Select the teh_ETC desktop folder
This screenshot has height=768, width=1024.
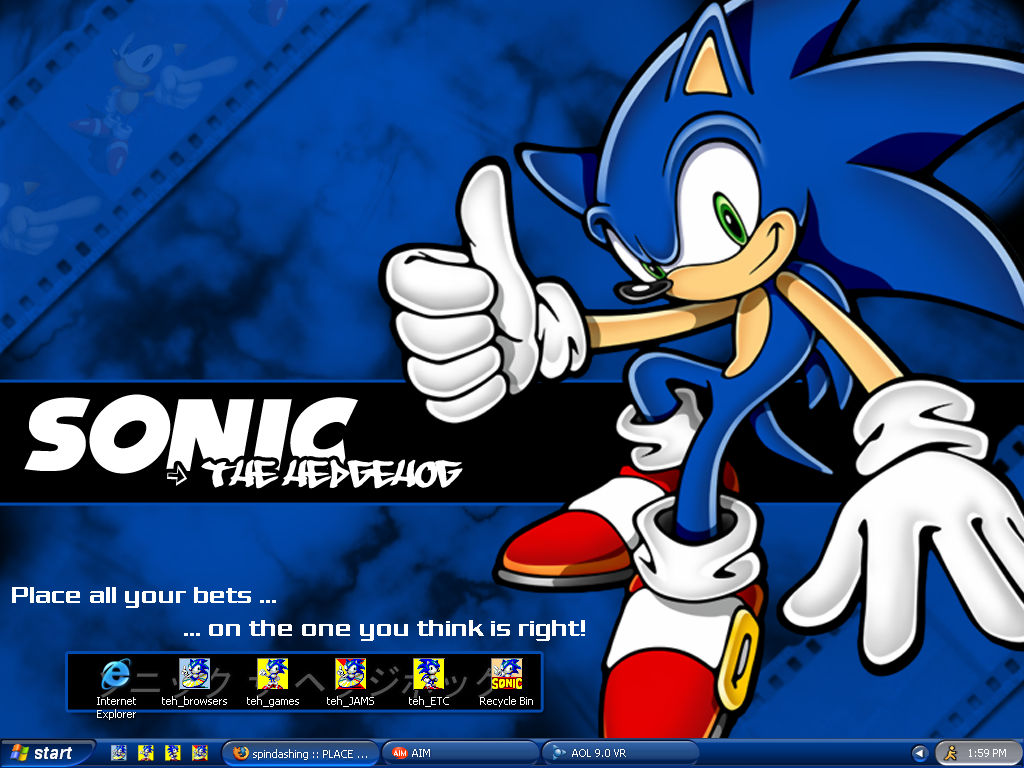428,674
